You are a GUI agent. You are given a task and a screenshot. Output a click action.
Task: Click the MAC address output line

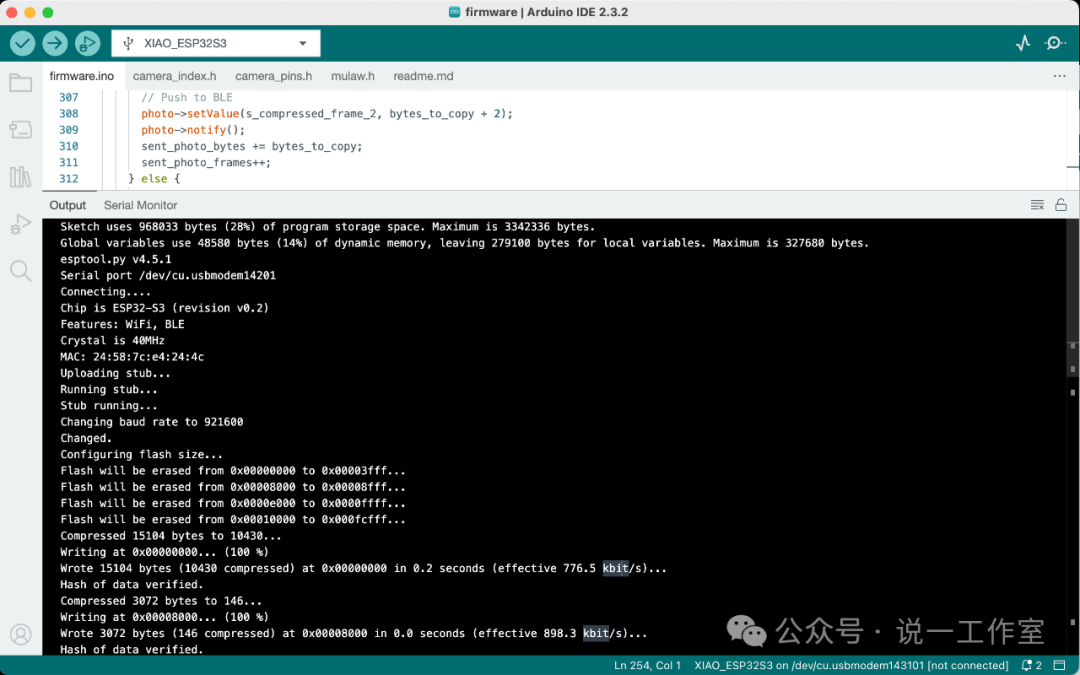(132, 357)
